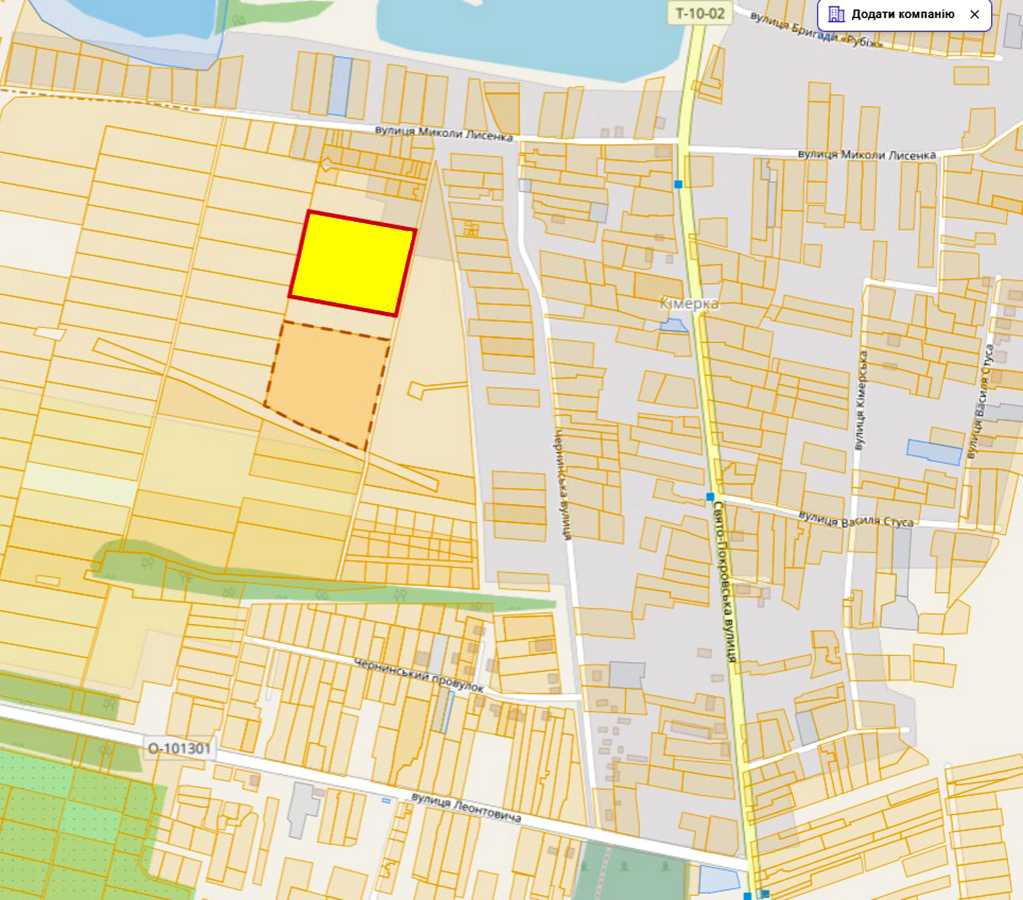Click the blue stop marker at Василя Стуса junction
1023x900 pixels.
pos(710,497)
